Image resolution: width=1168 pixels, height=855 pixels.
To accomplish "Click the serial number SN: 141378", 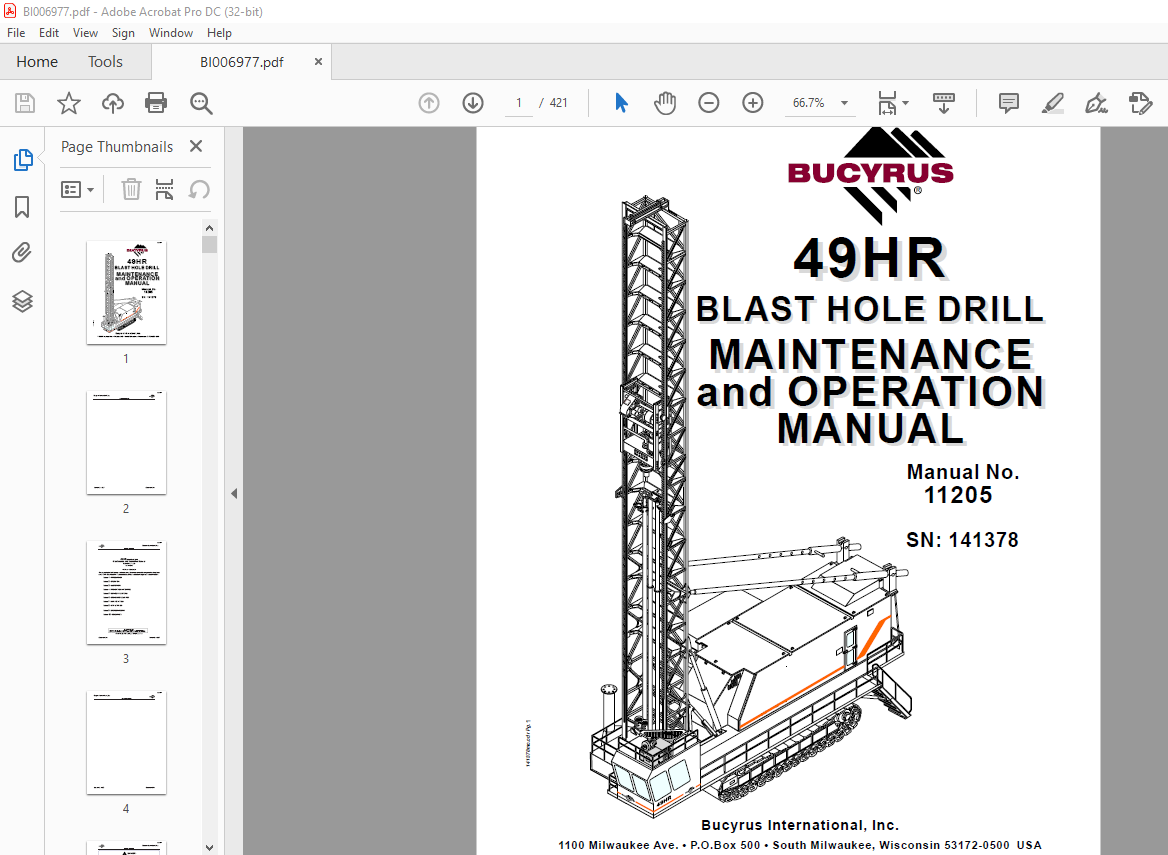I will [962, 540].
